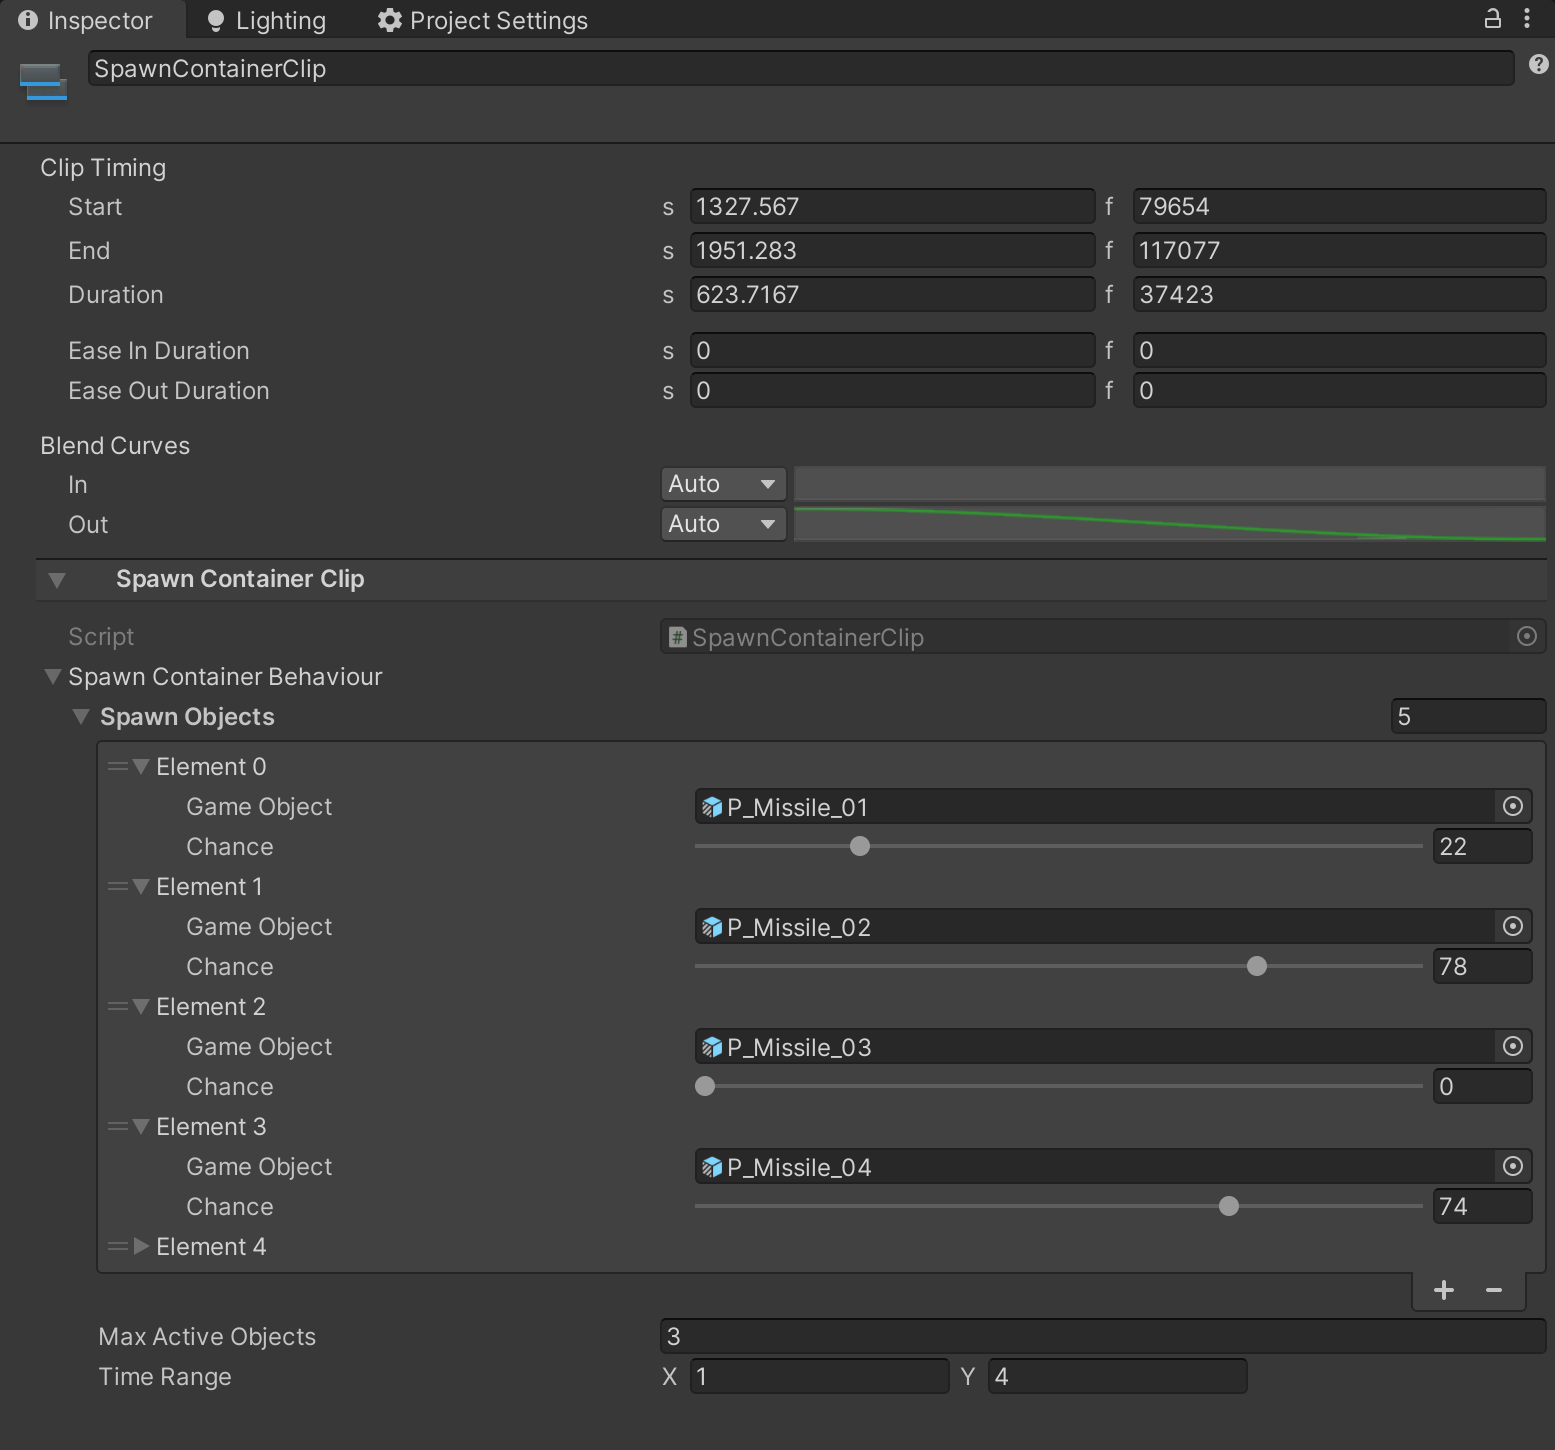The height and width of the screenshot is (1450, 1555).
Task: Open object picker beside P_Missile_04
Action: pyautogui.click(x=1512, y=1167)
